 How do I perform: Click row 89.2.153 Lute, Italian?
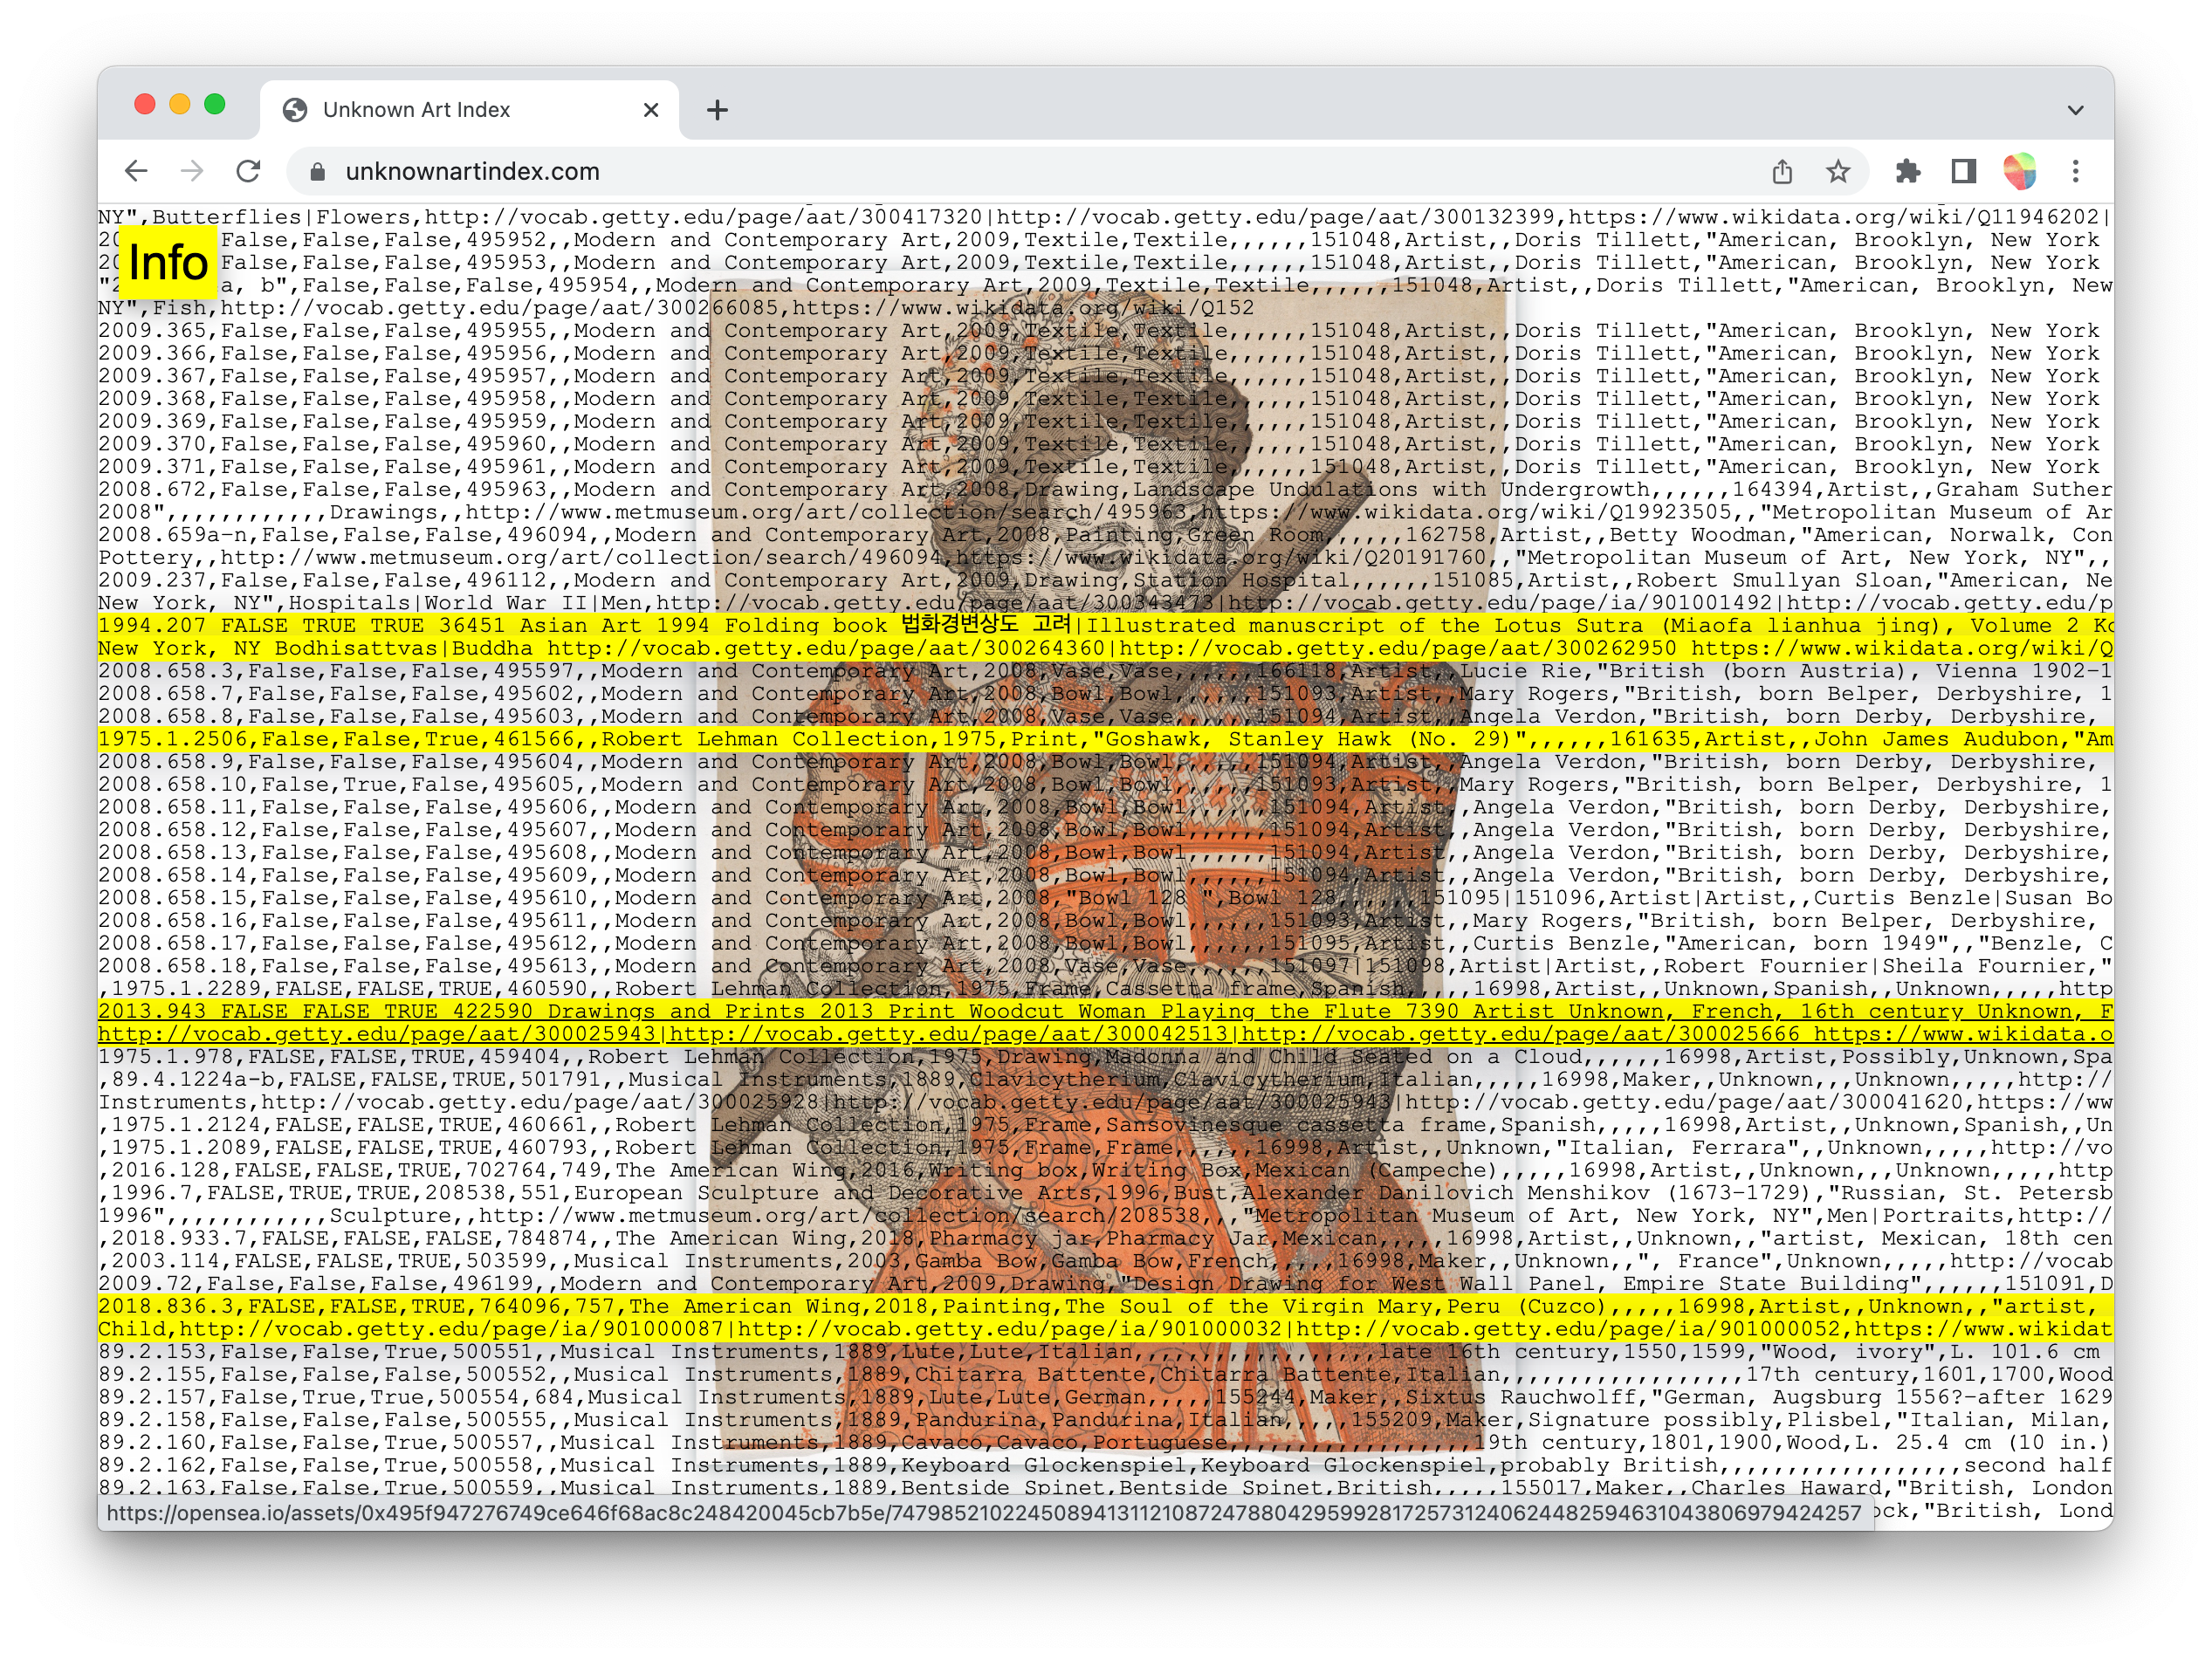(1105, 1351)
